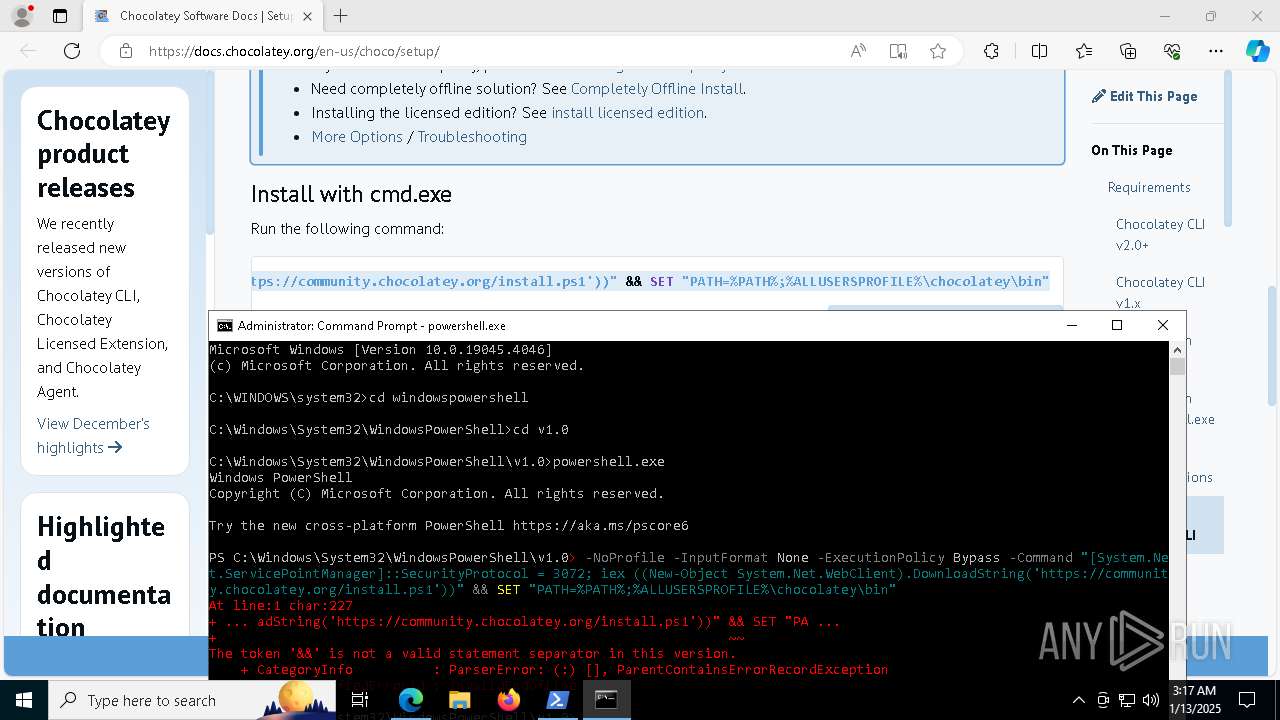The height and width of the screenshot is (720, 1280).
Task: View site information lock icon
Action: pyautogui.click(x=126, y=51)
